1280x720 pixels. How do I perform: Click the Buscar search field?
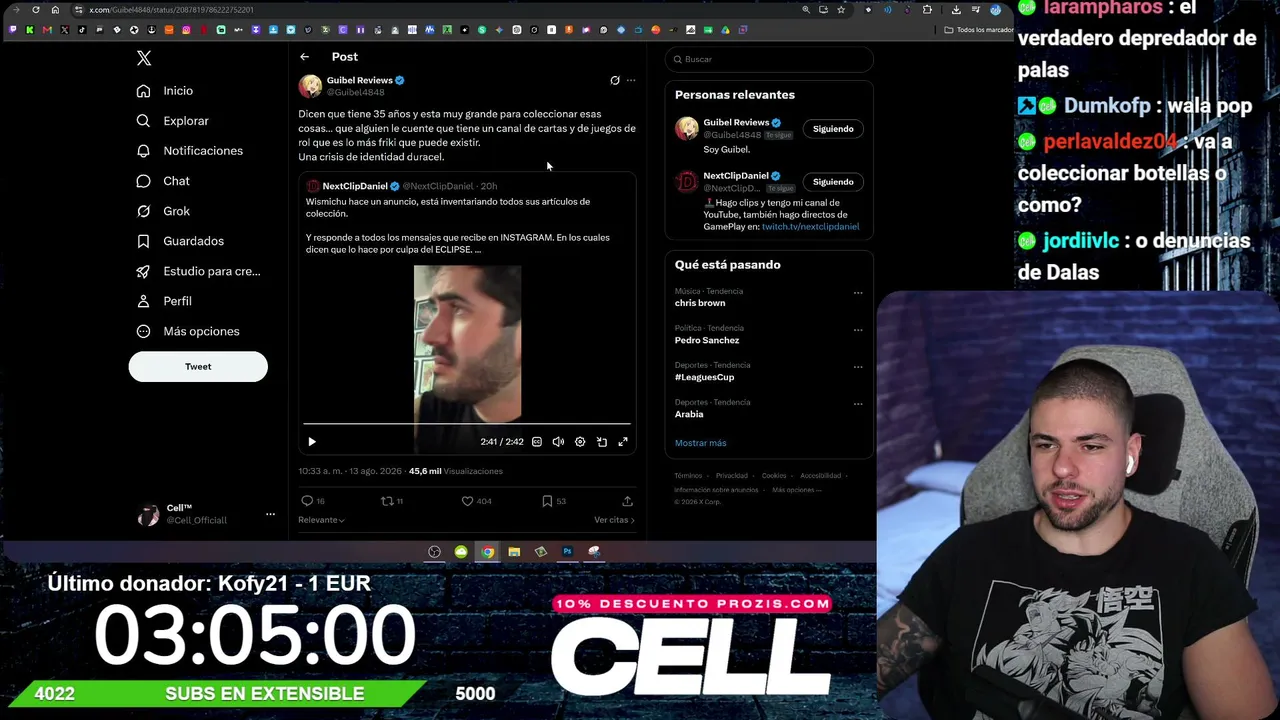click(x=769, y=59)
